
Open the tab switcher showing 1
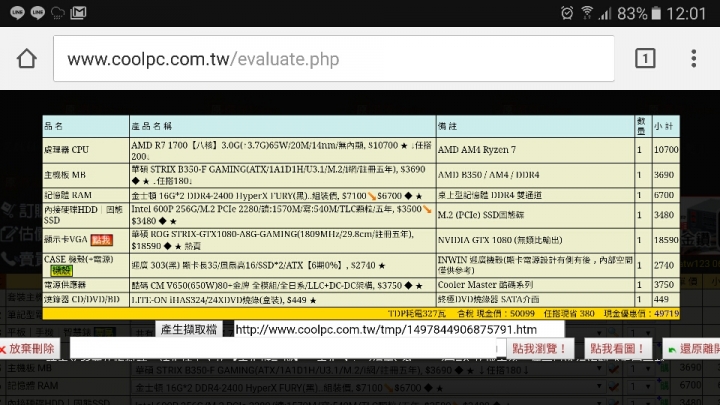coord(645,58)
